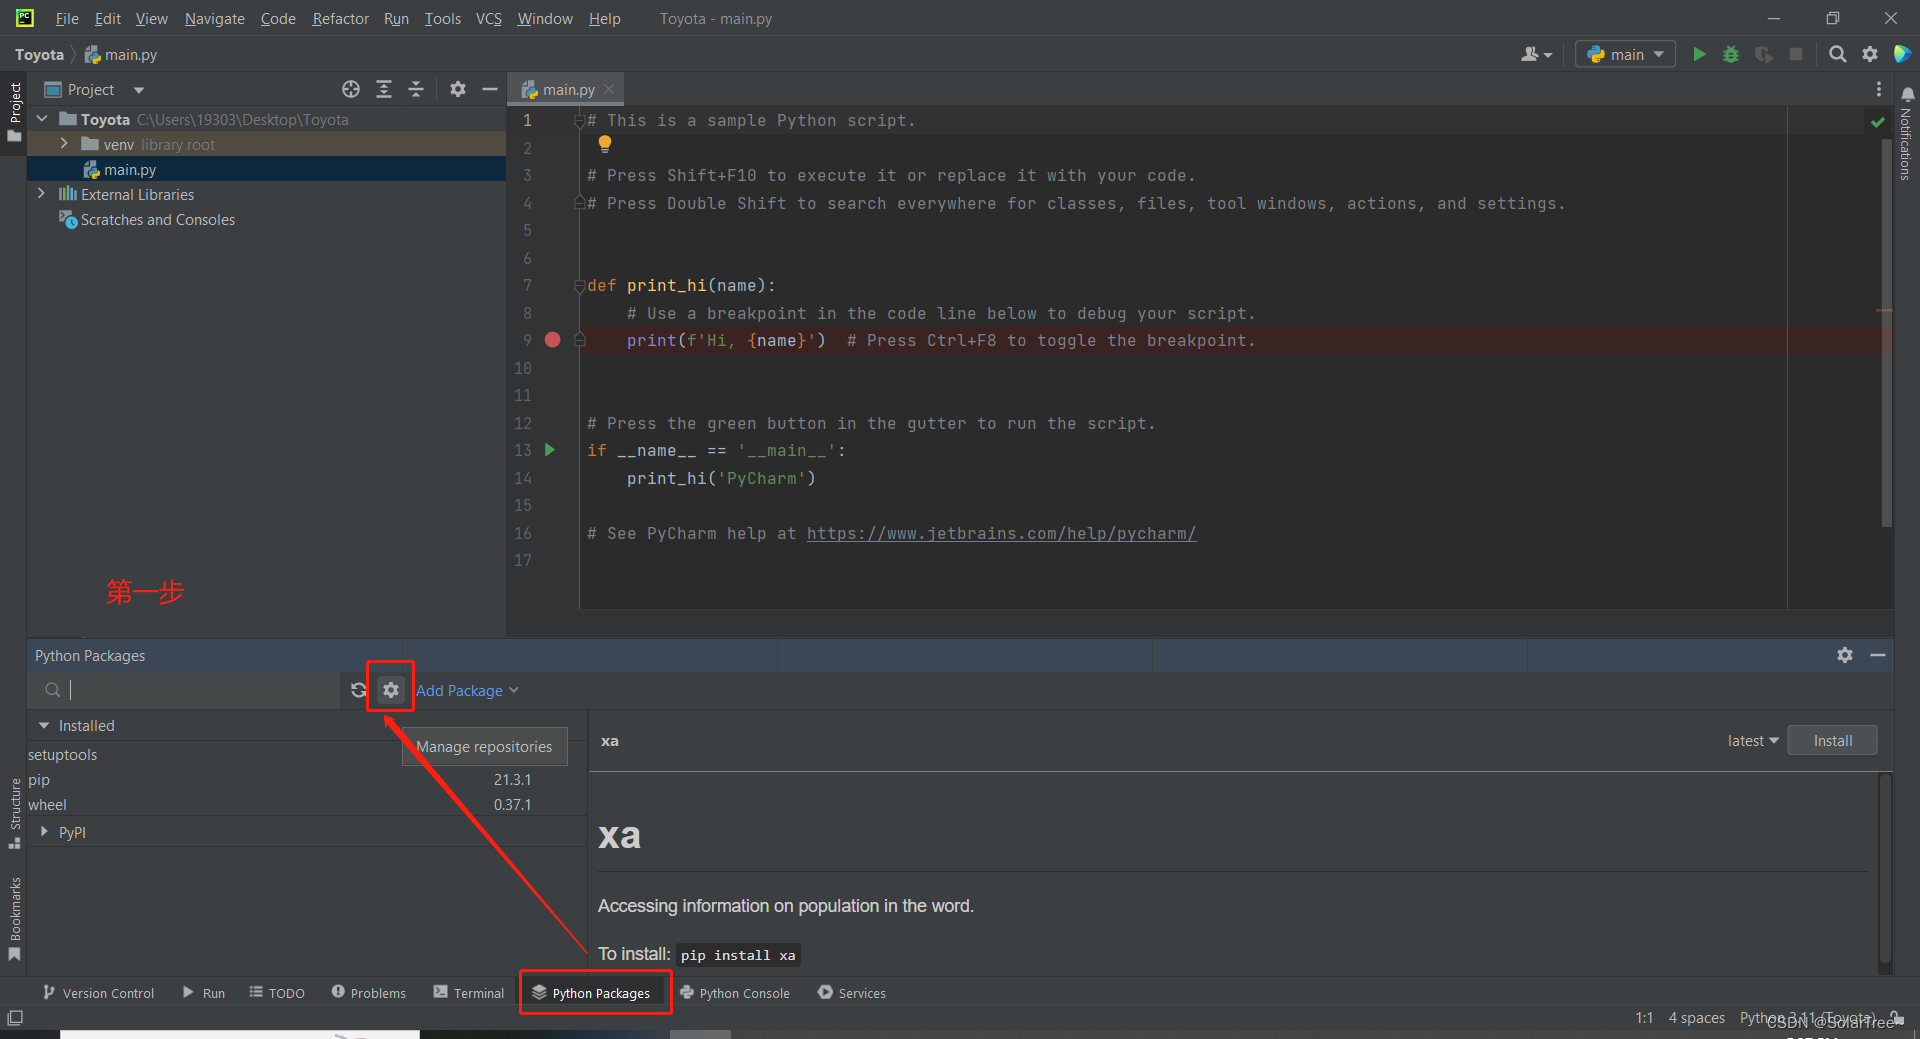Expand all items in the Project panel

(384, 89)
